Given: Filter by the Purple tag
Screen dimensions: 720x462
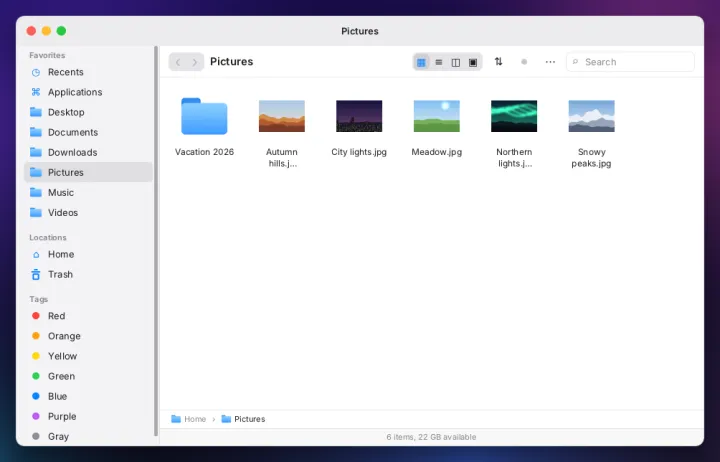Looking at the screenshot, I should (88, 417).
